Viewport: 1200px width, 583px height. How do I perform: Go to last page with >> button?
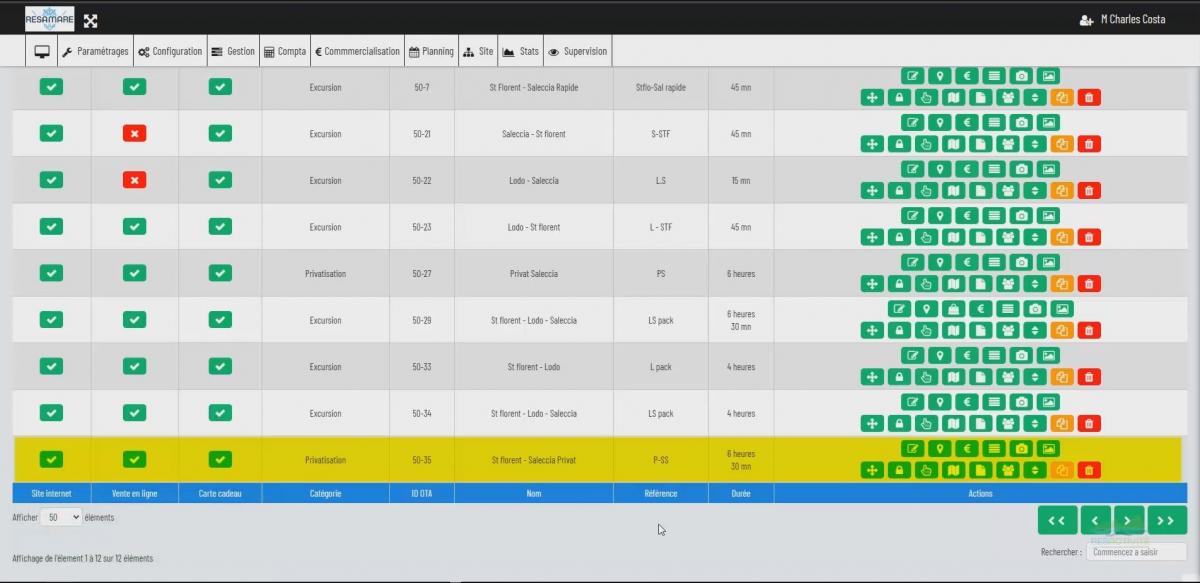click(x=1167, y=520)
